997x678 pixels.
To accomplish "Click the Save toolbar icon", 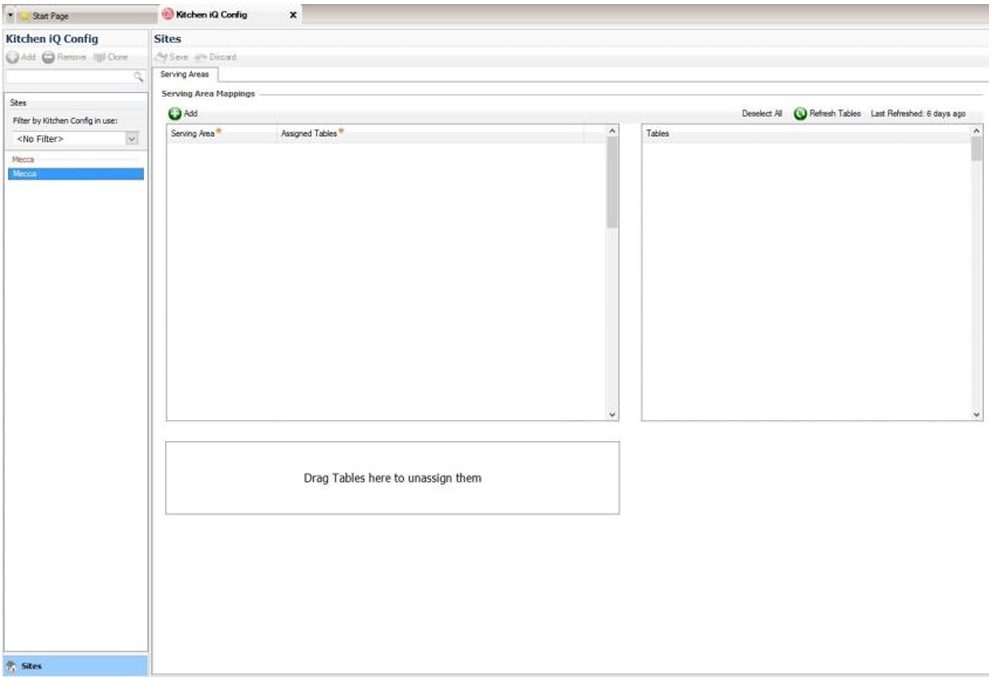I will tap(161, 57).
